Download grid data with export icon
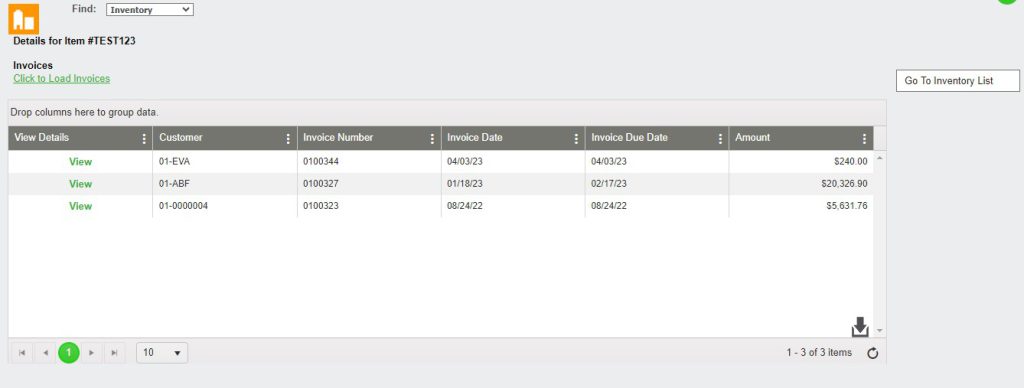 tap(860, 327)
